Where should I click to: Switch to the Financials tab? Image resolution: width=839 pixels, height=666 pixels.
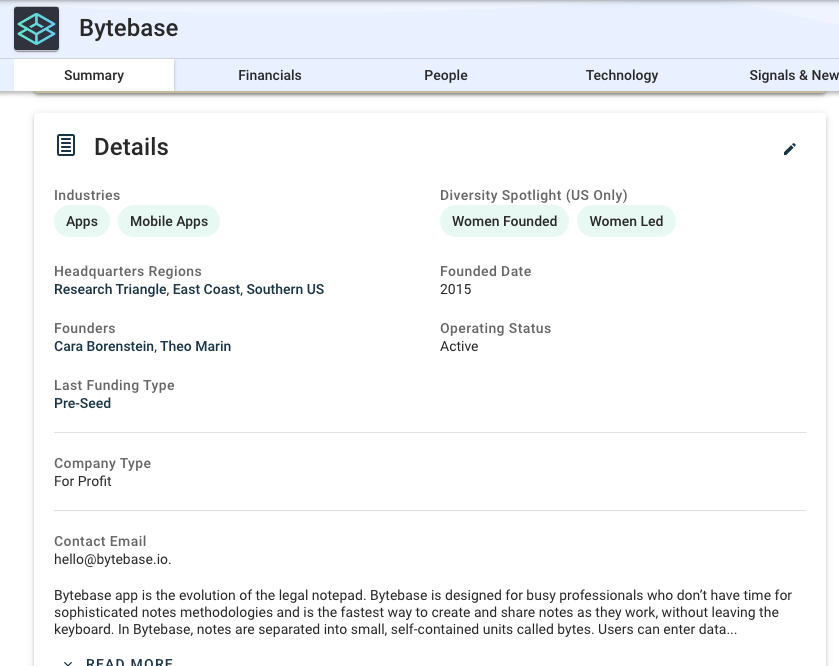[270, 75]
